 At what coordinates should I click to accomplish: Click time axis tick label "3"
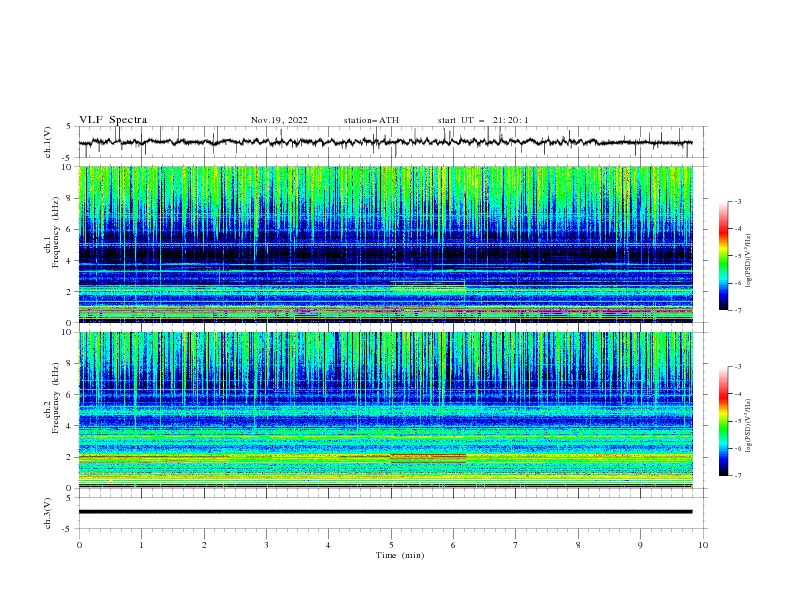tap(266, 545)
